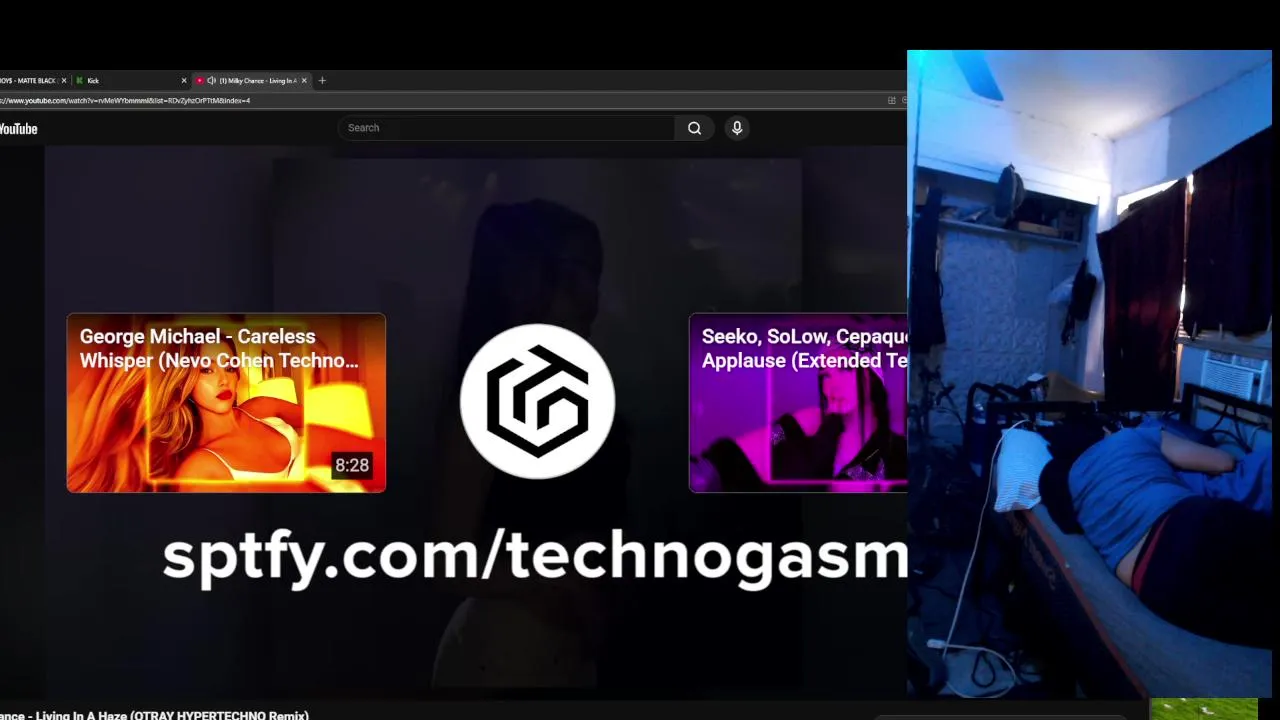The image size is (1280, 720).
Task: Click the youtube.com address bar URL
Action: pyautogui.click(x=125, y=100)
